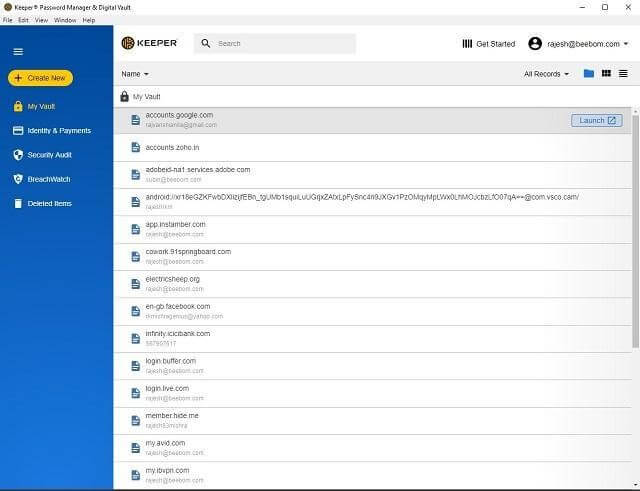
Task: Click the Security Audit shield icon
Action: click(x=18, y=155)
